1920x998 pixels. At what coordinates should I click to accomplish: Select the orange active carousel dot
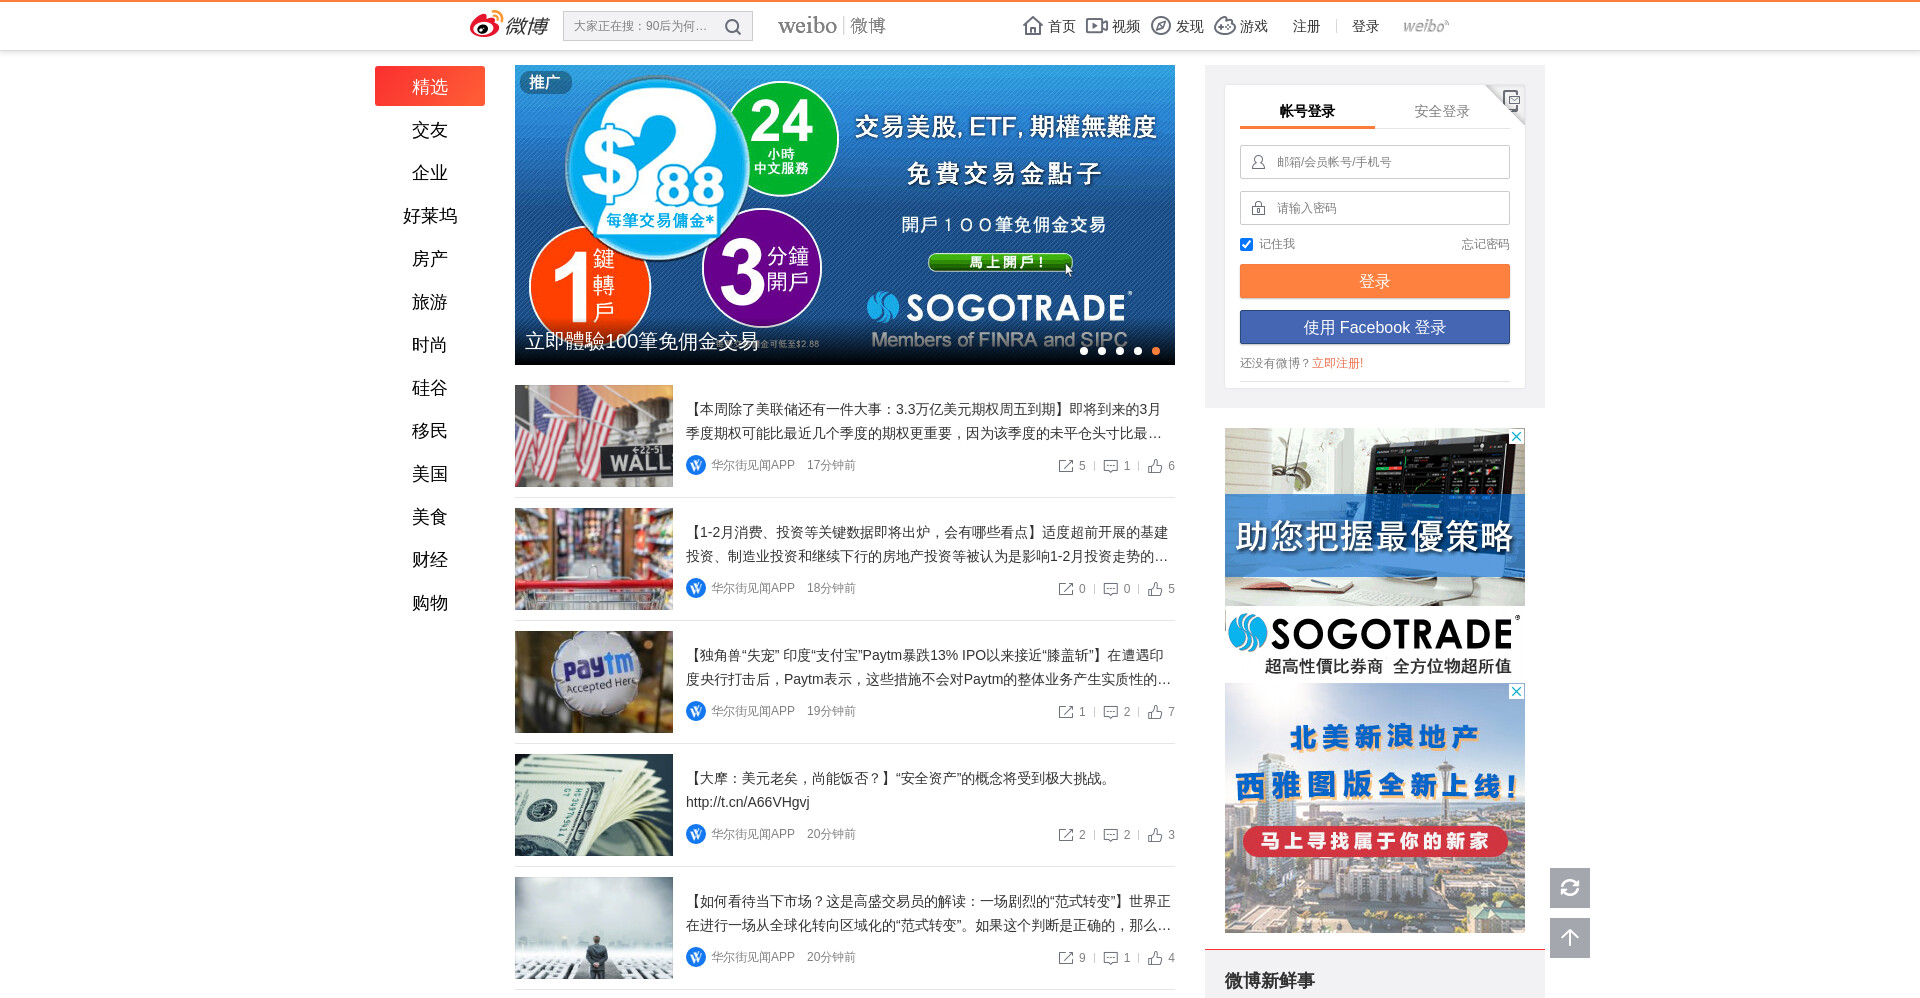tap(1156, 351)
